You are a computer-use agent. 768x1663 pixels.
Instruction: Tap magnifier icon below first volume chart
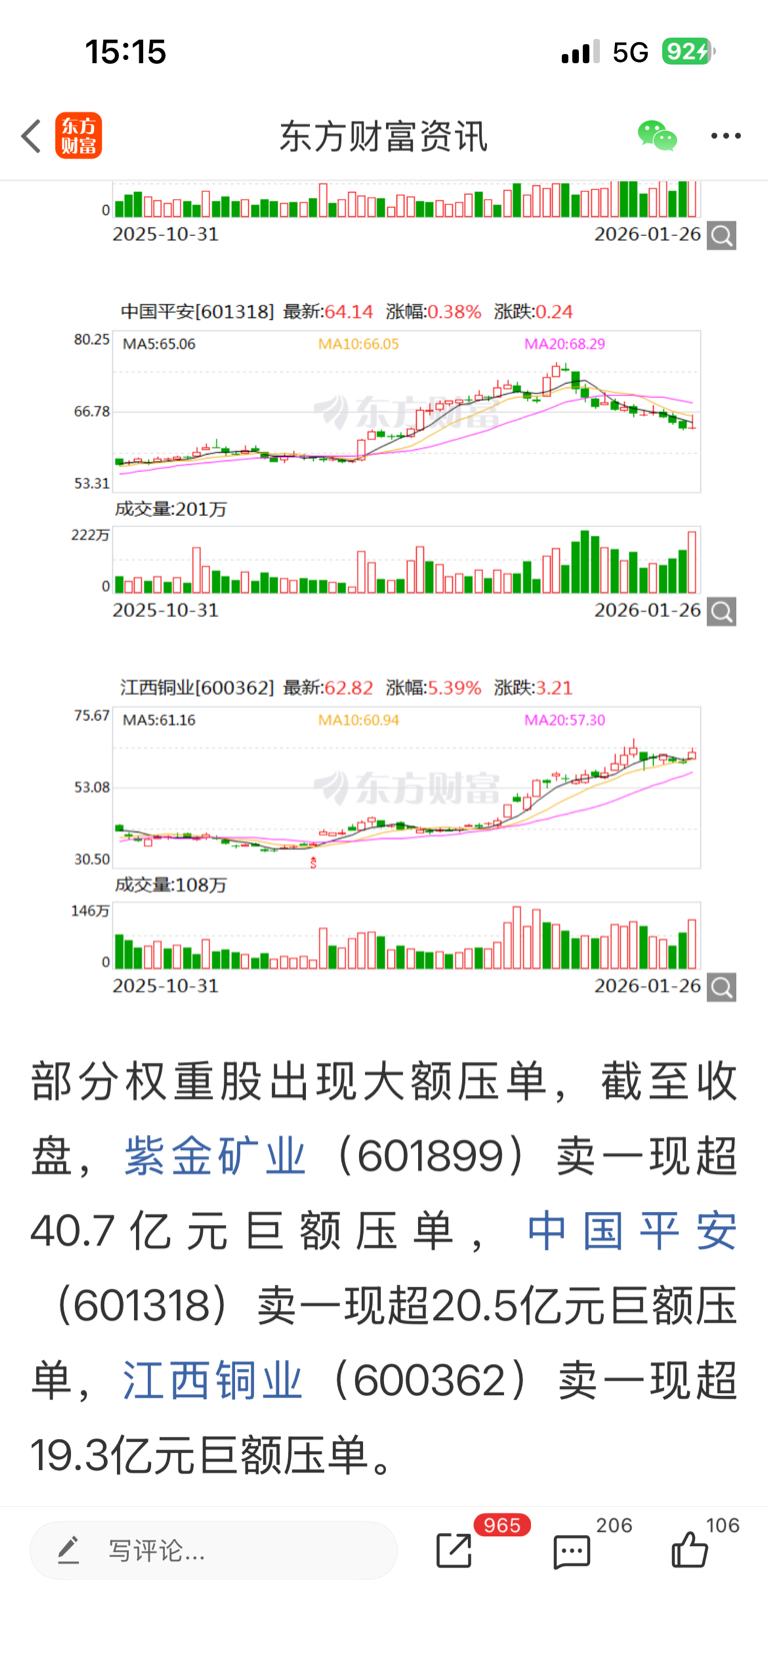[x=722, y=236]
